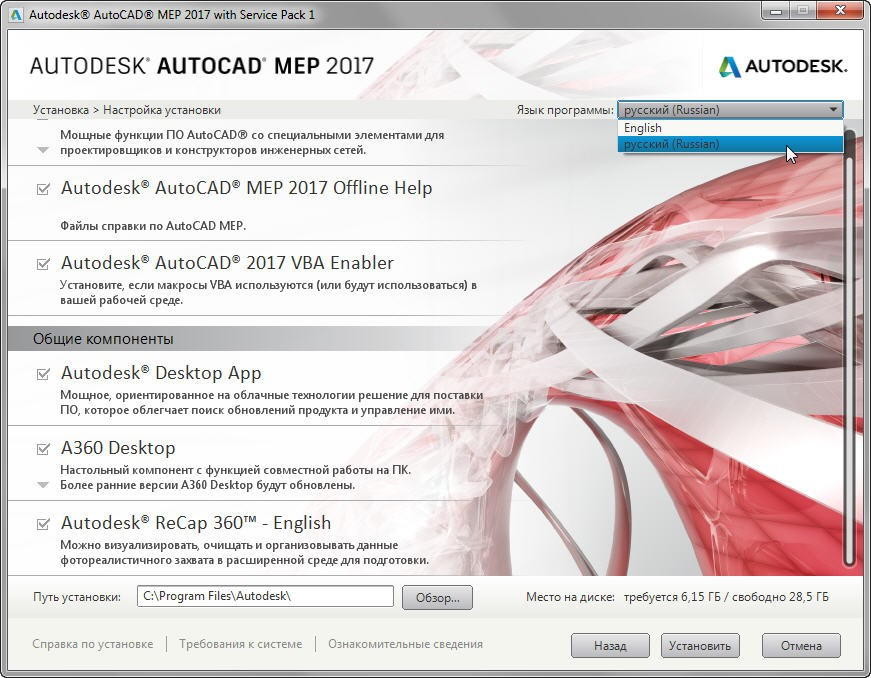Disable the Autodesk Desktop App component
The height and width of the screenshot is (678, 871).
pyautogui.click(x=43, y=374)
